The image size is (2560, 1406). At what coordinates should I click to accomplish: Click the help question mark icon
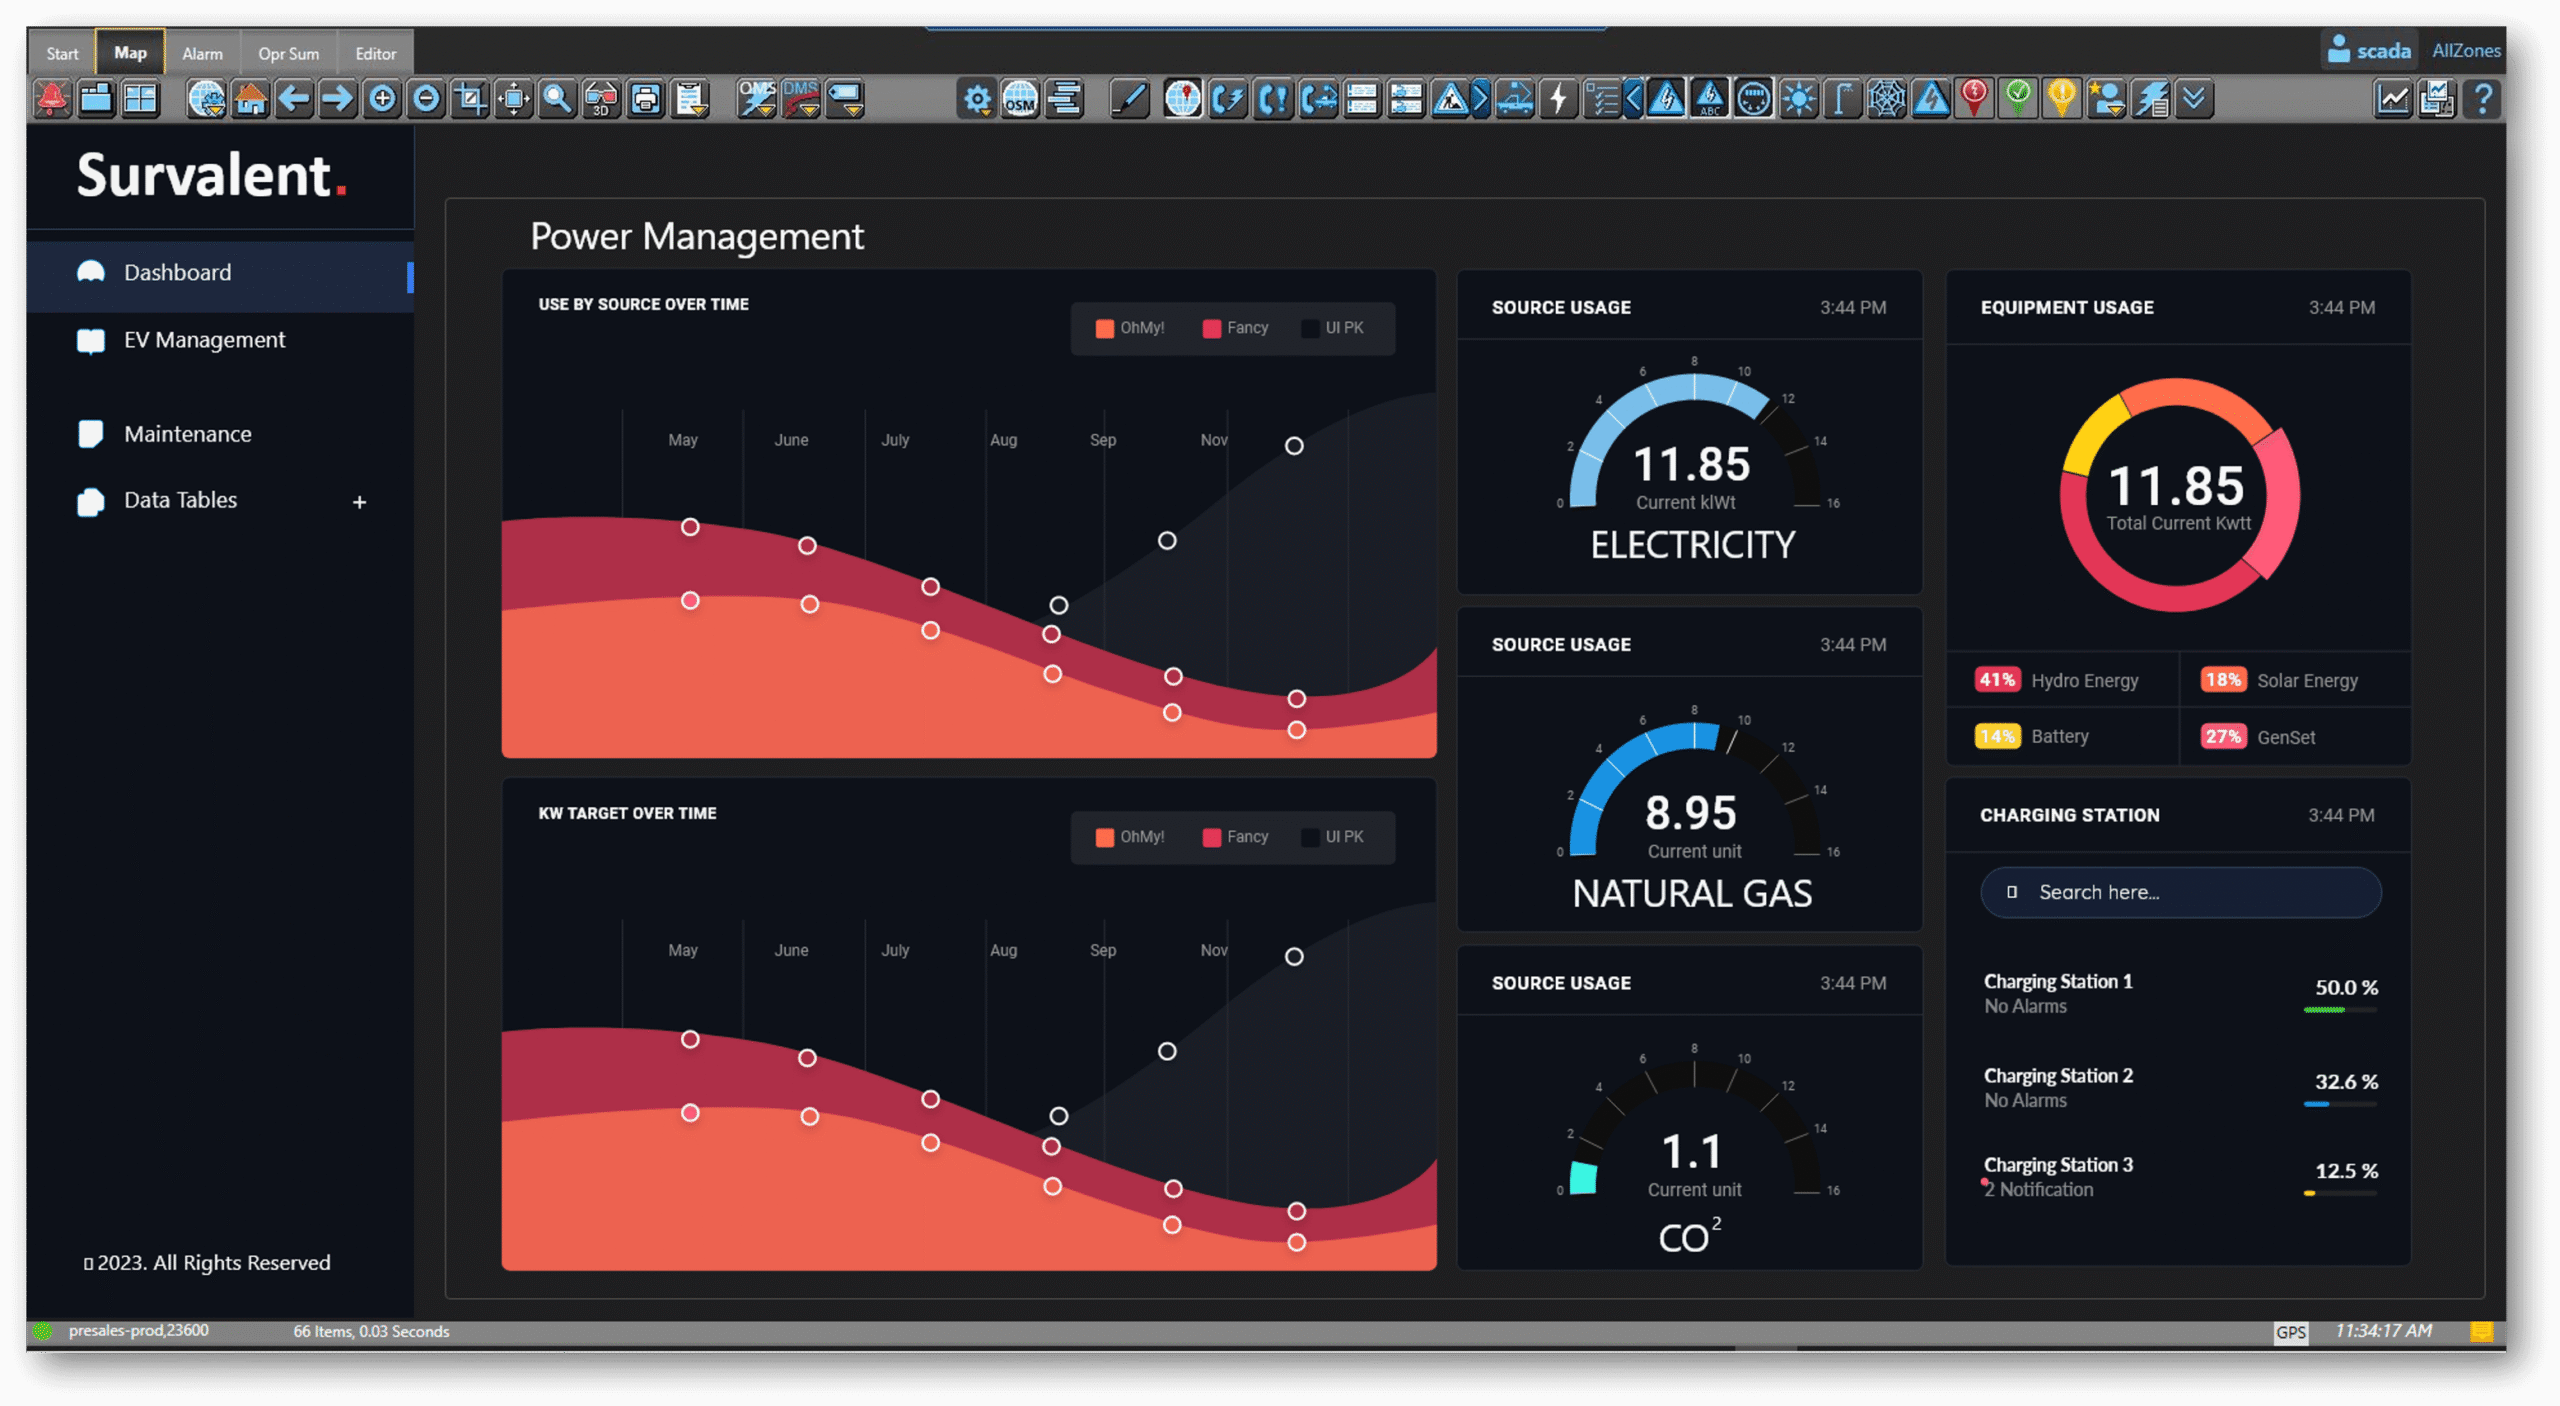(2482, 99)
